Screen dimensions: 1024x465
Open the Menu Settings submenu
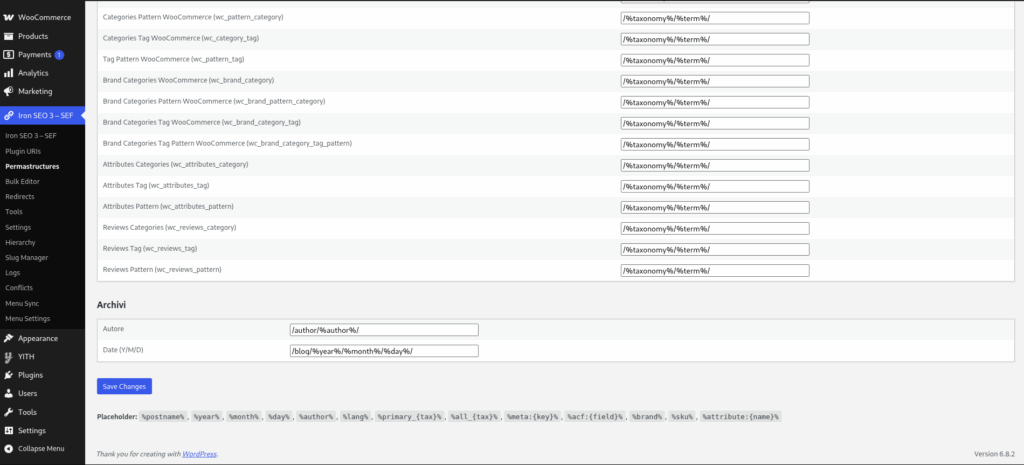coord(27,319)
